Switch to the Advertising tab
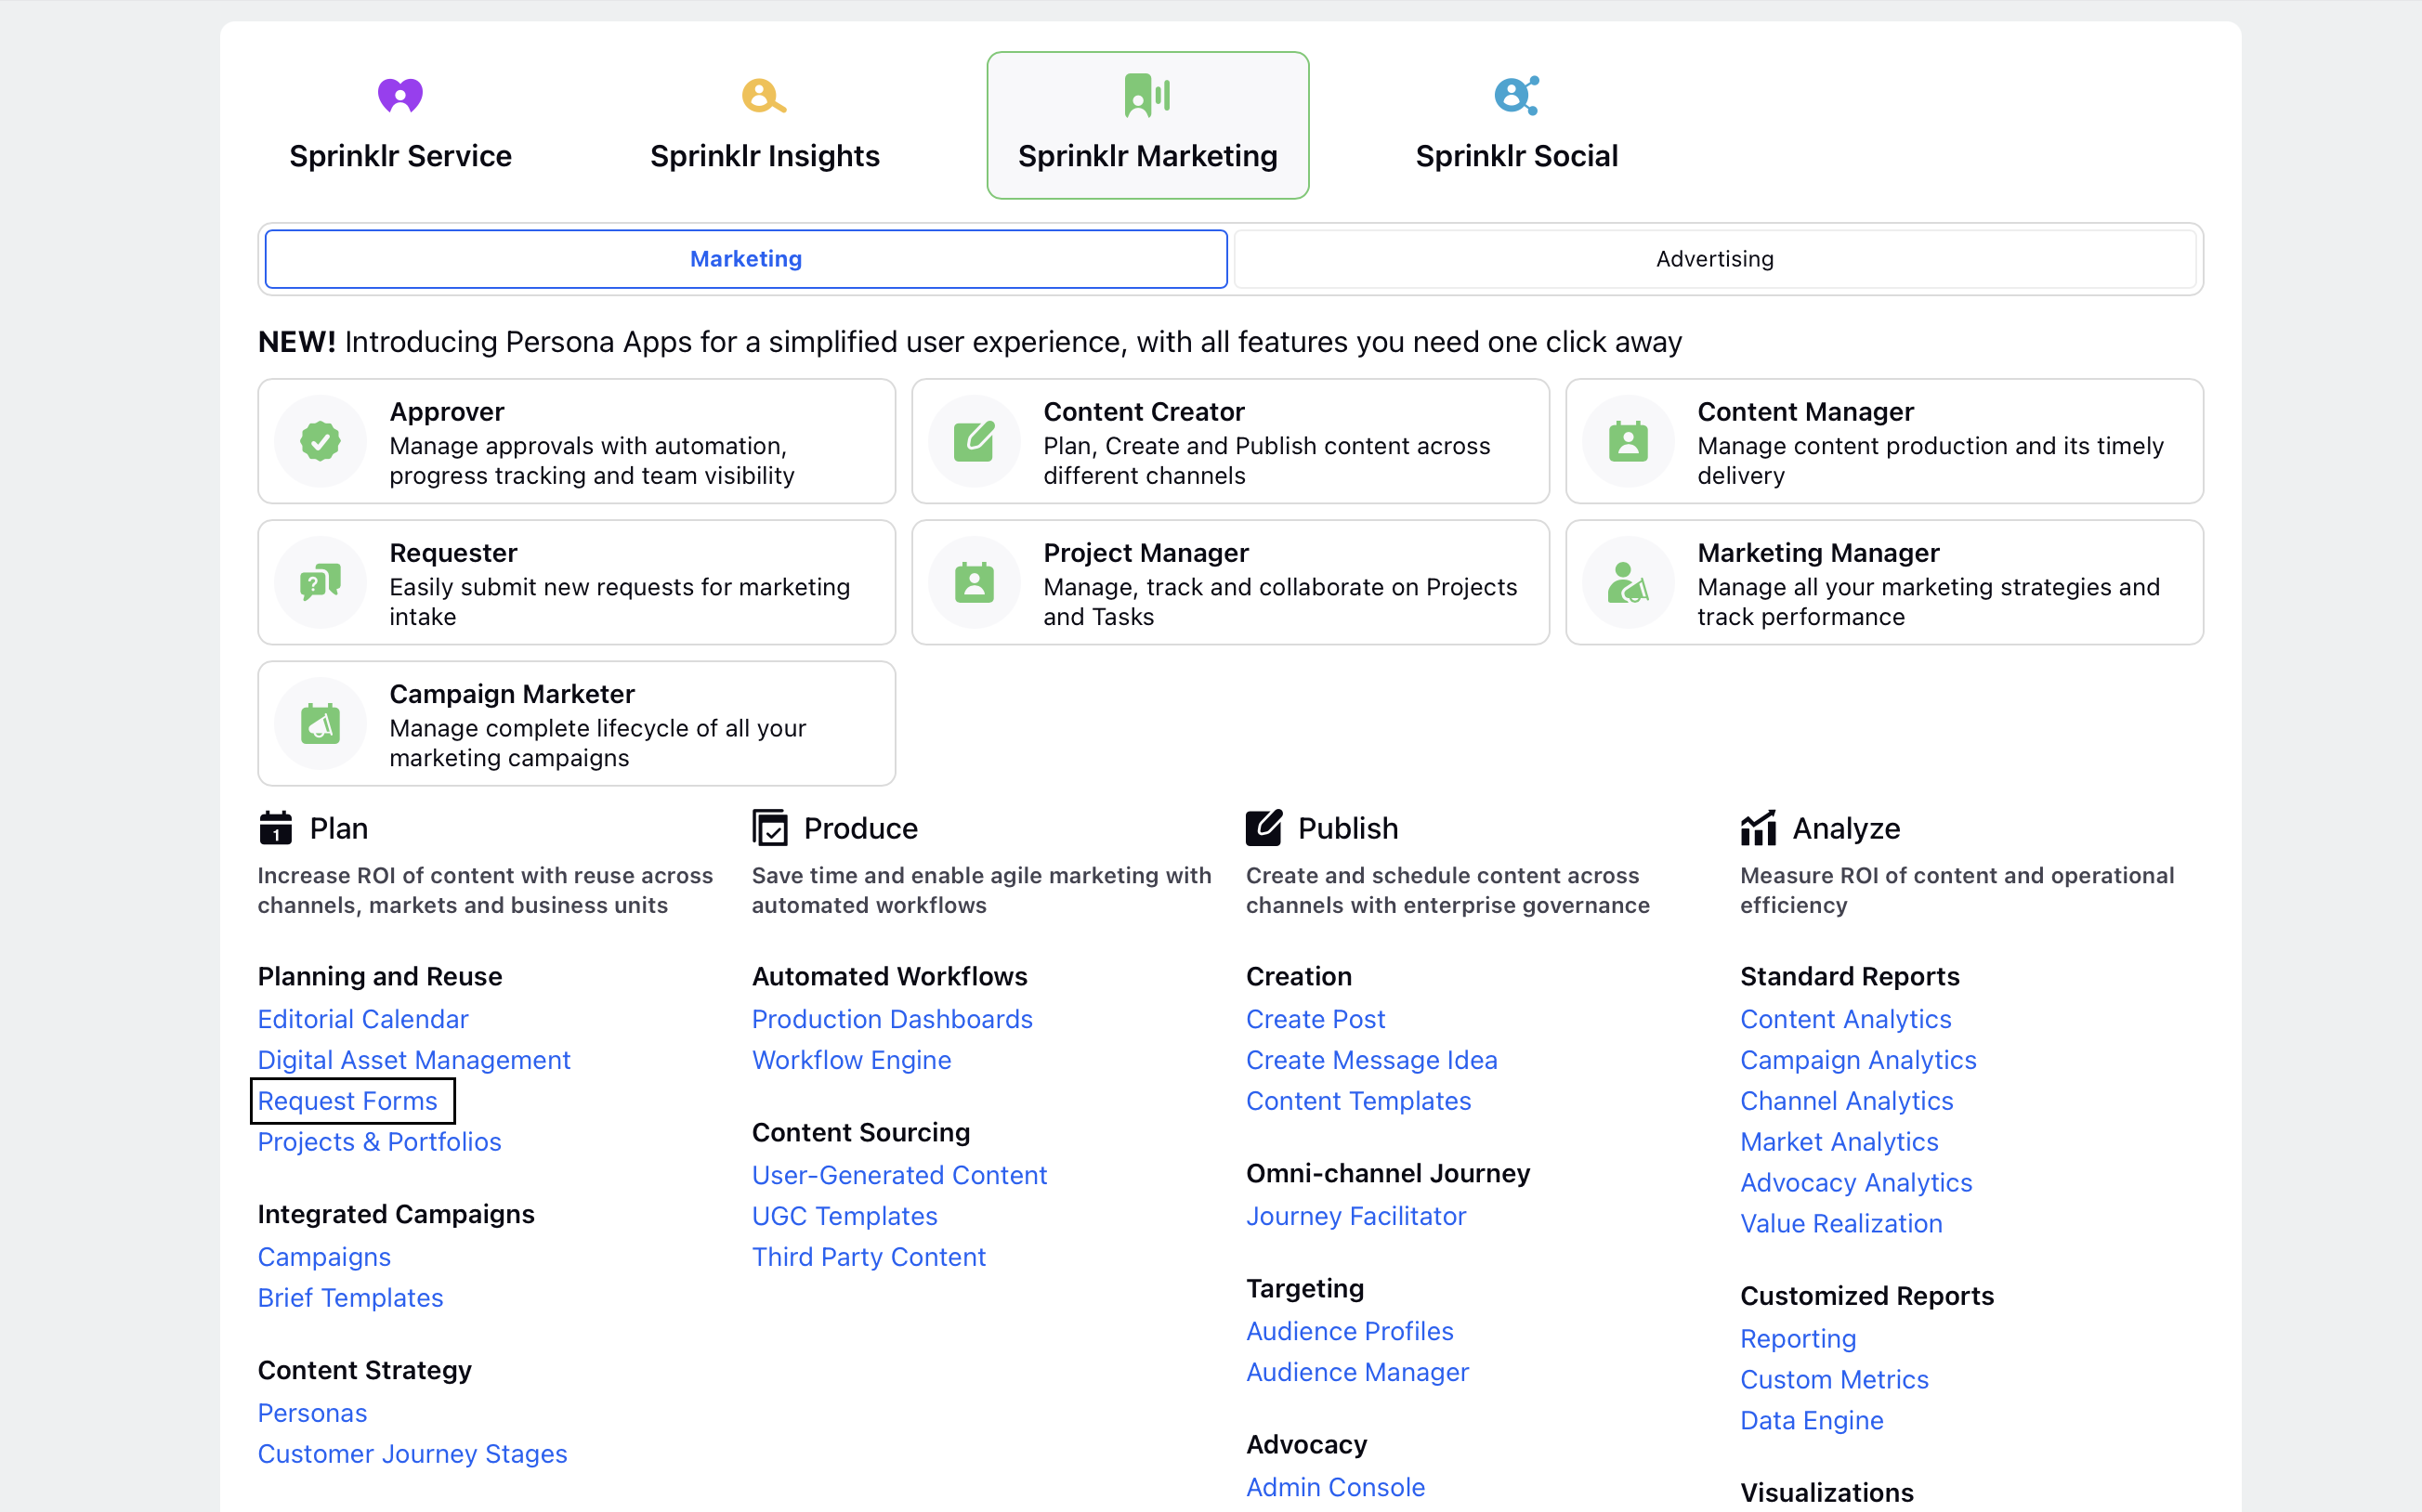The image size is (2422, 1512). [1714, 259]
